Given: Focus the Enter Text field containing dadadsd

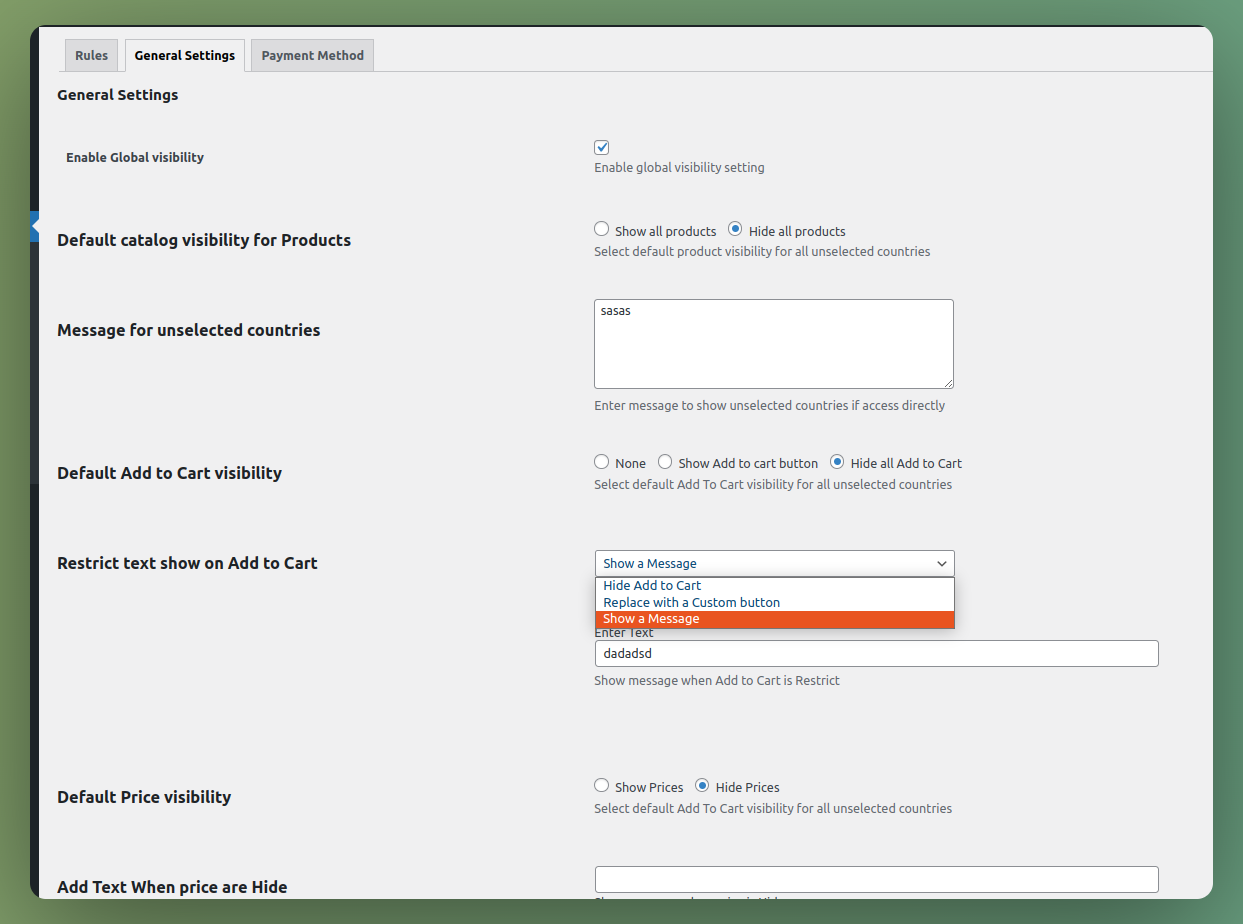Looking at the screenshot, I should point(876,654).
